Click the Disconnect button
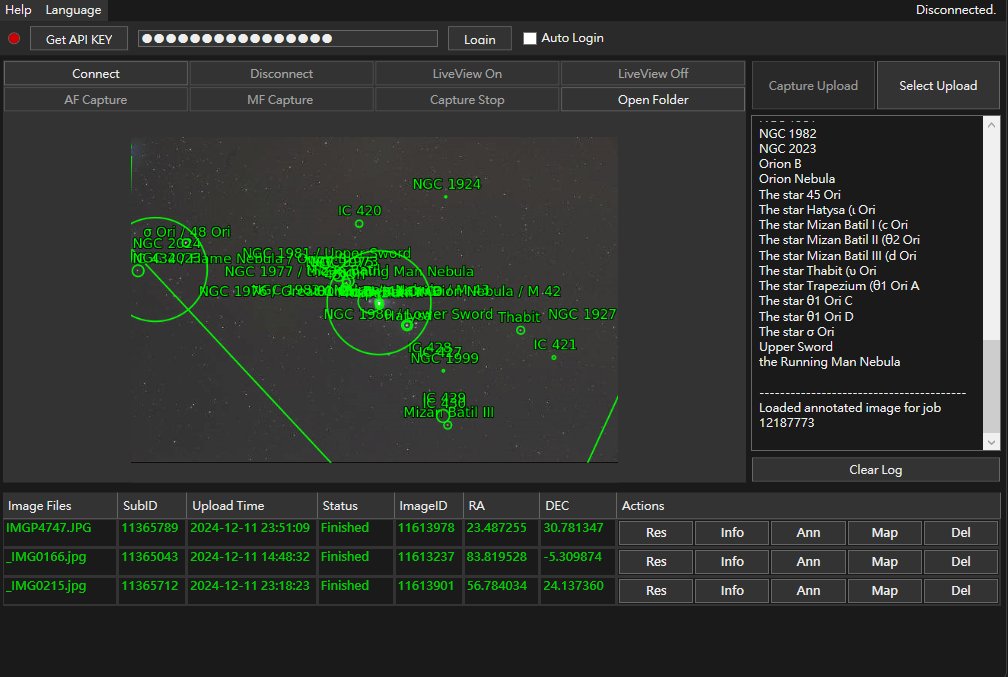The image size is (1008, 677). coord(282,73)
